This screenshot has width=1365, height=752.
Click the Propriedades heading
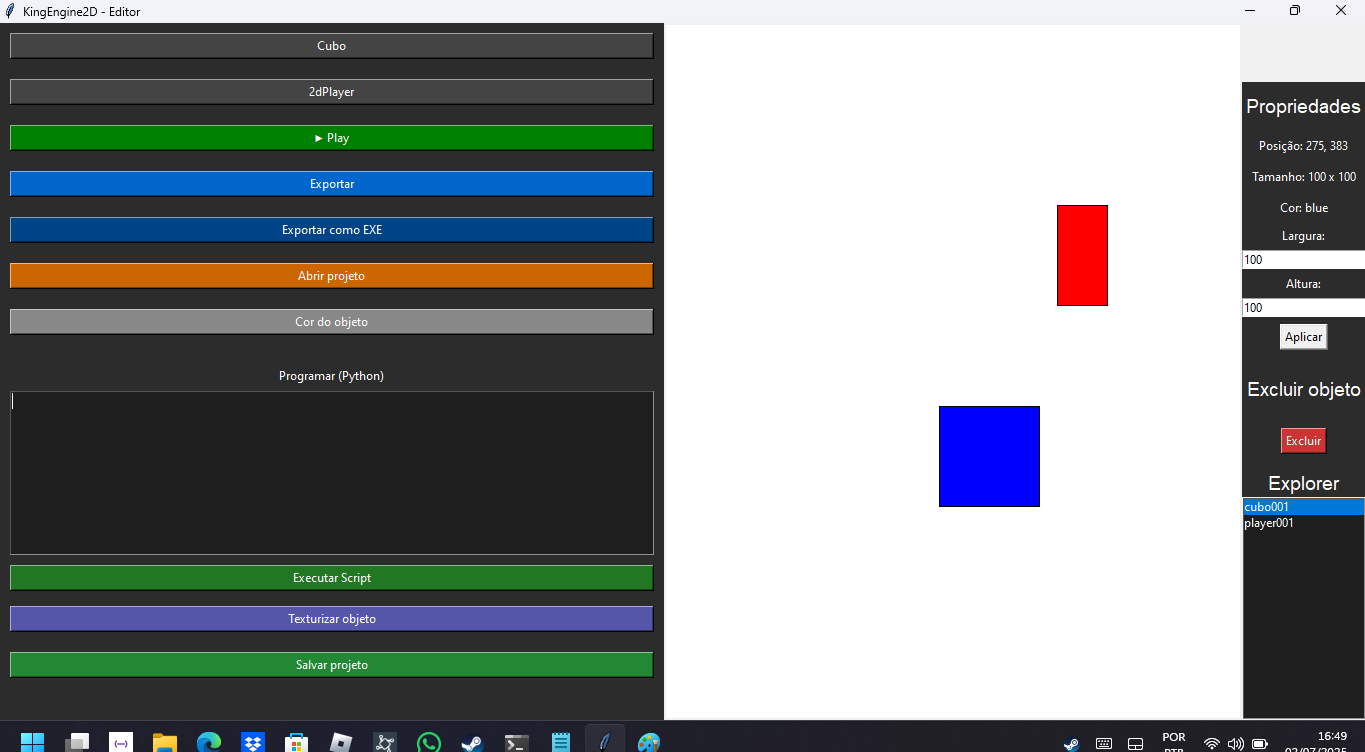pyautogui.click(x=1303, y=107)
